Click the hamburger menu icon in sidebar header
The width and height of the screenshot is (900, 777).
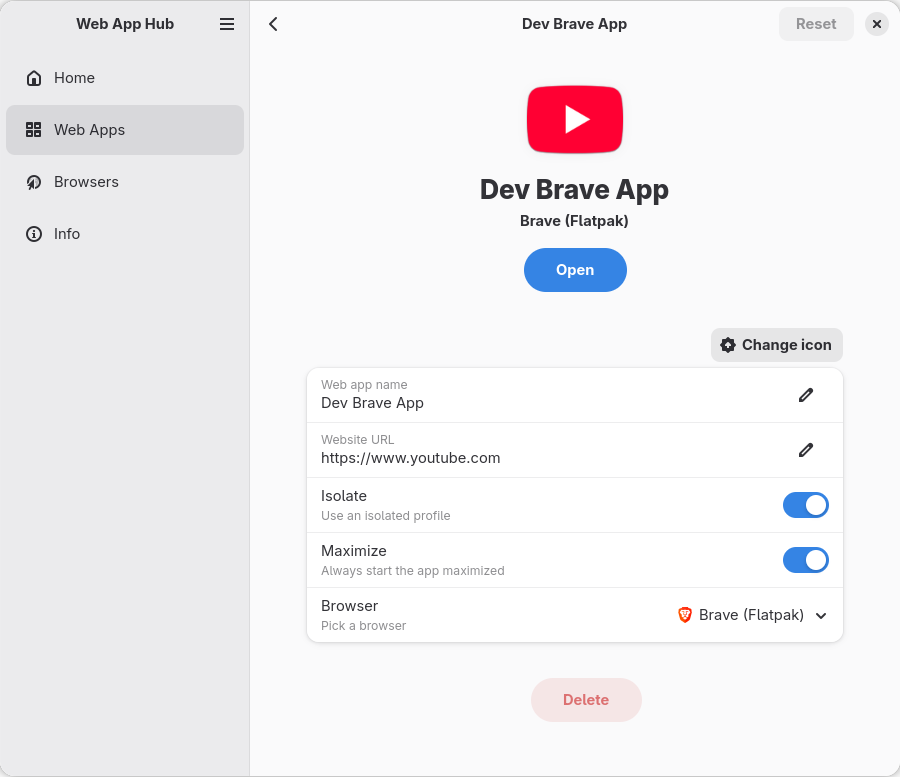(227, 24)
